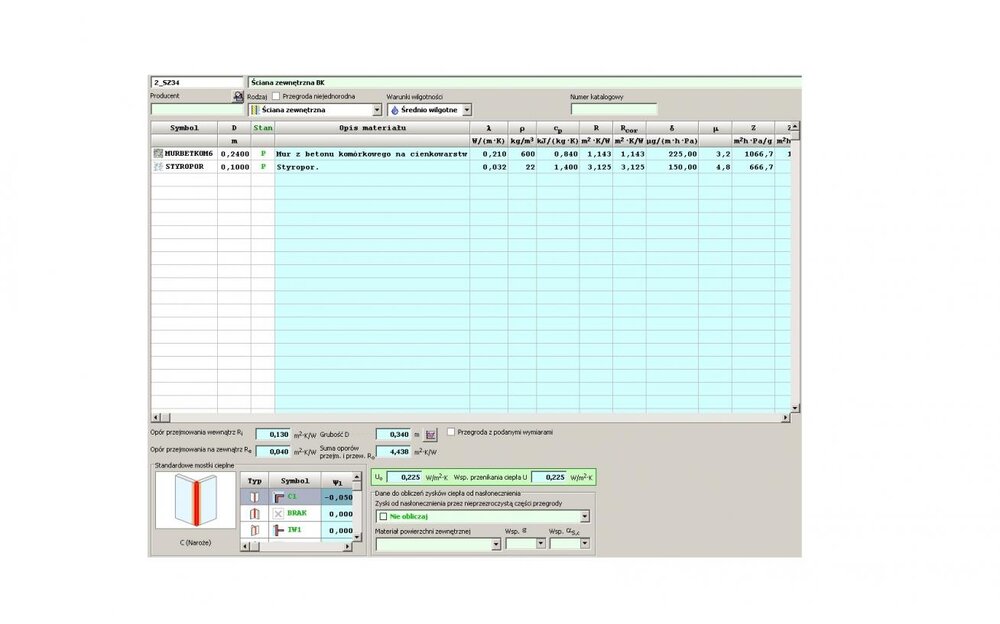
Task: Click the Opór przejmowania wewnątrz value field
Action: pyautogui.click(x=272, y=435)
